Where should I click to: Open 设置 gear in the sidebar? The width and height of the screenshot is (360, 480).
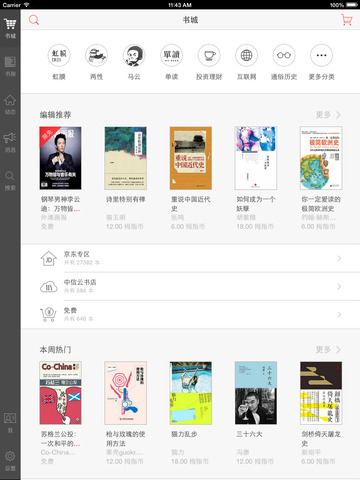pos(10,461)
